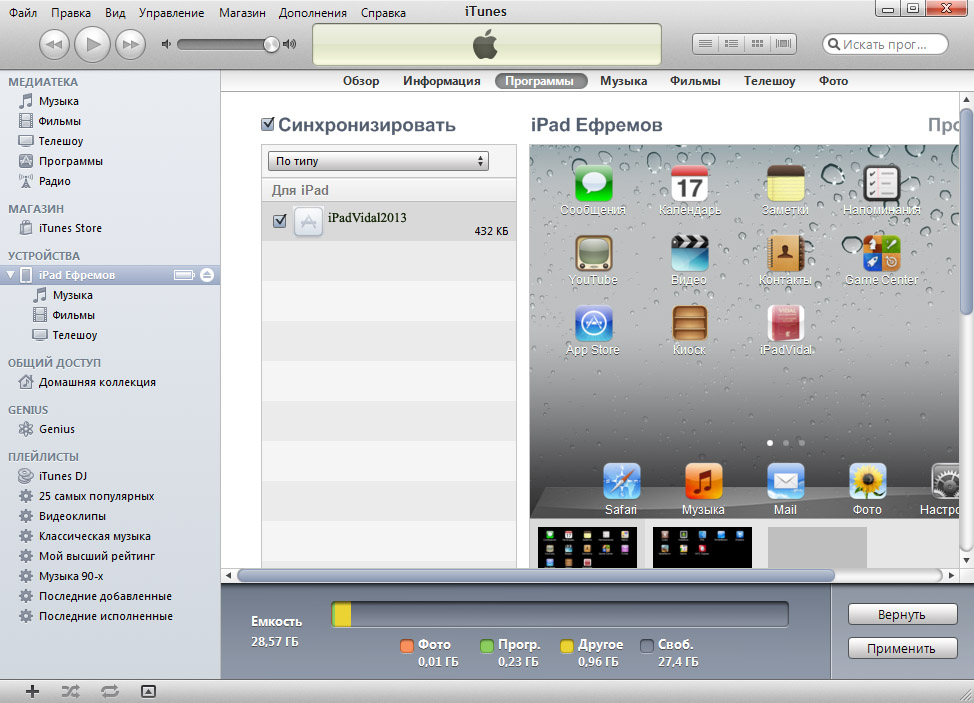Open the Файл menu
974x703 pixels.
point(23,12)
